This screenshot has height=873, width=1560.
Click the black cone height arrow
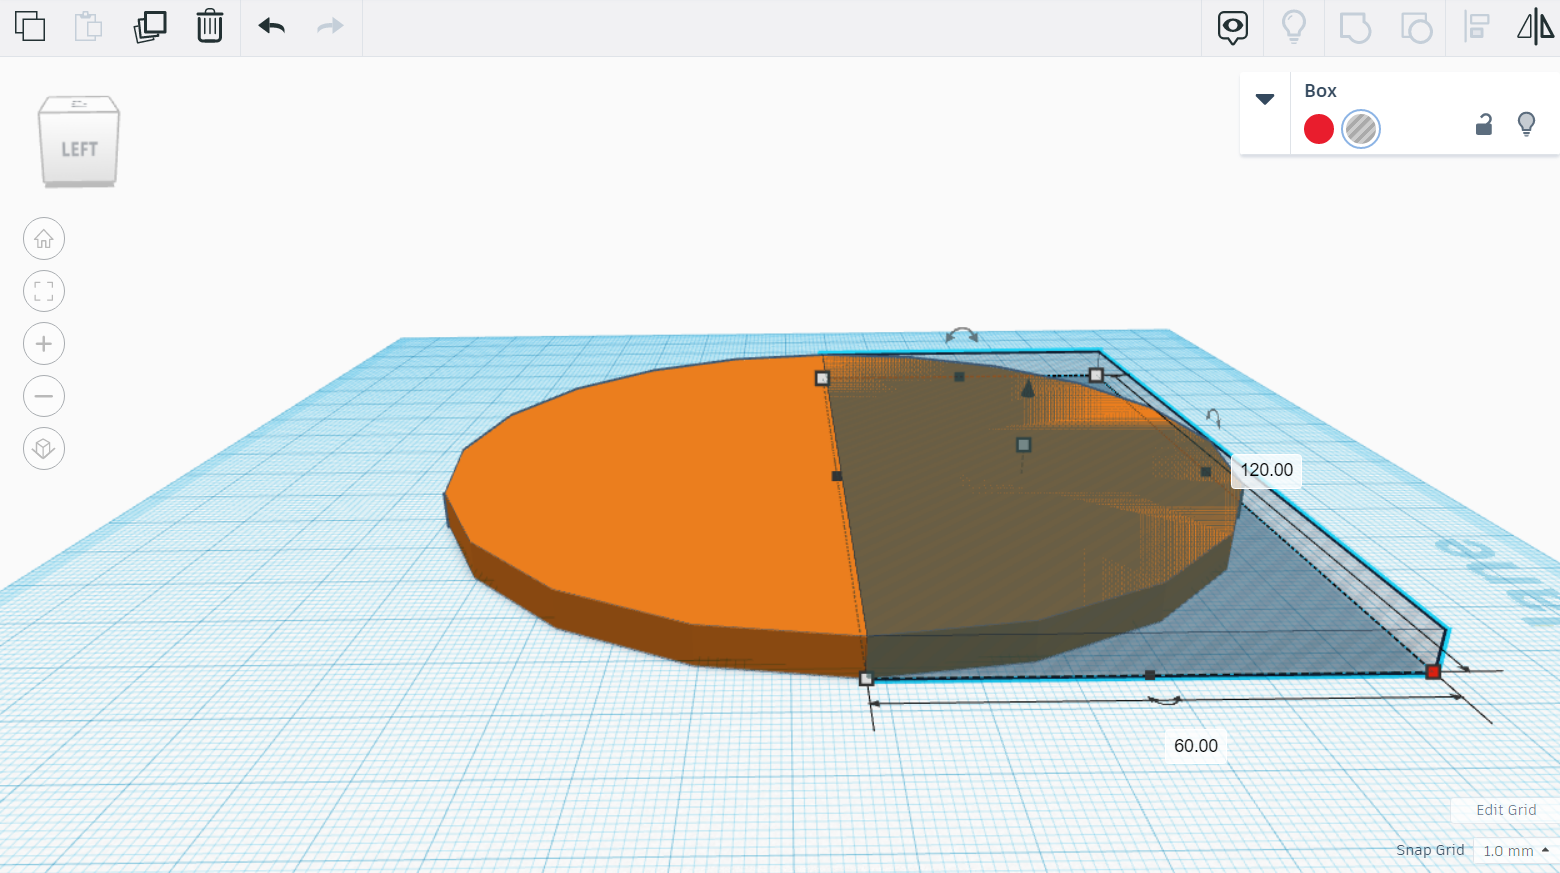1028,387
